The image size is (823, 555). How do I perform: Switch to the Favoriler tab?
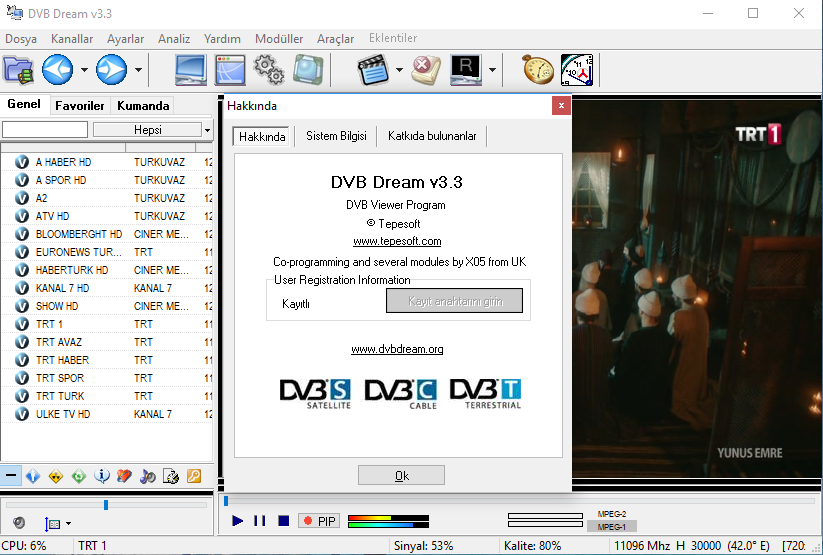pyautogui.click(x=80, y=106)
